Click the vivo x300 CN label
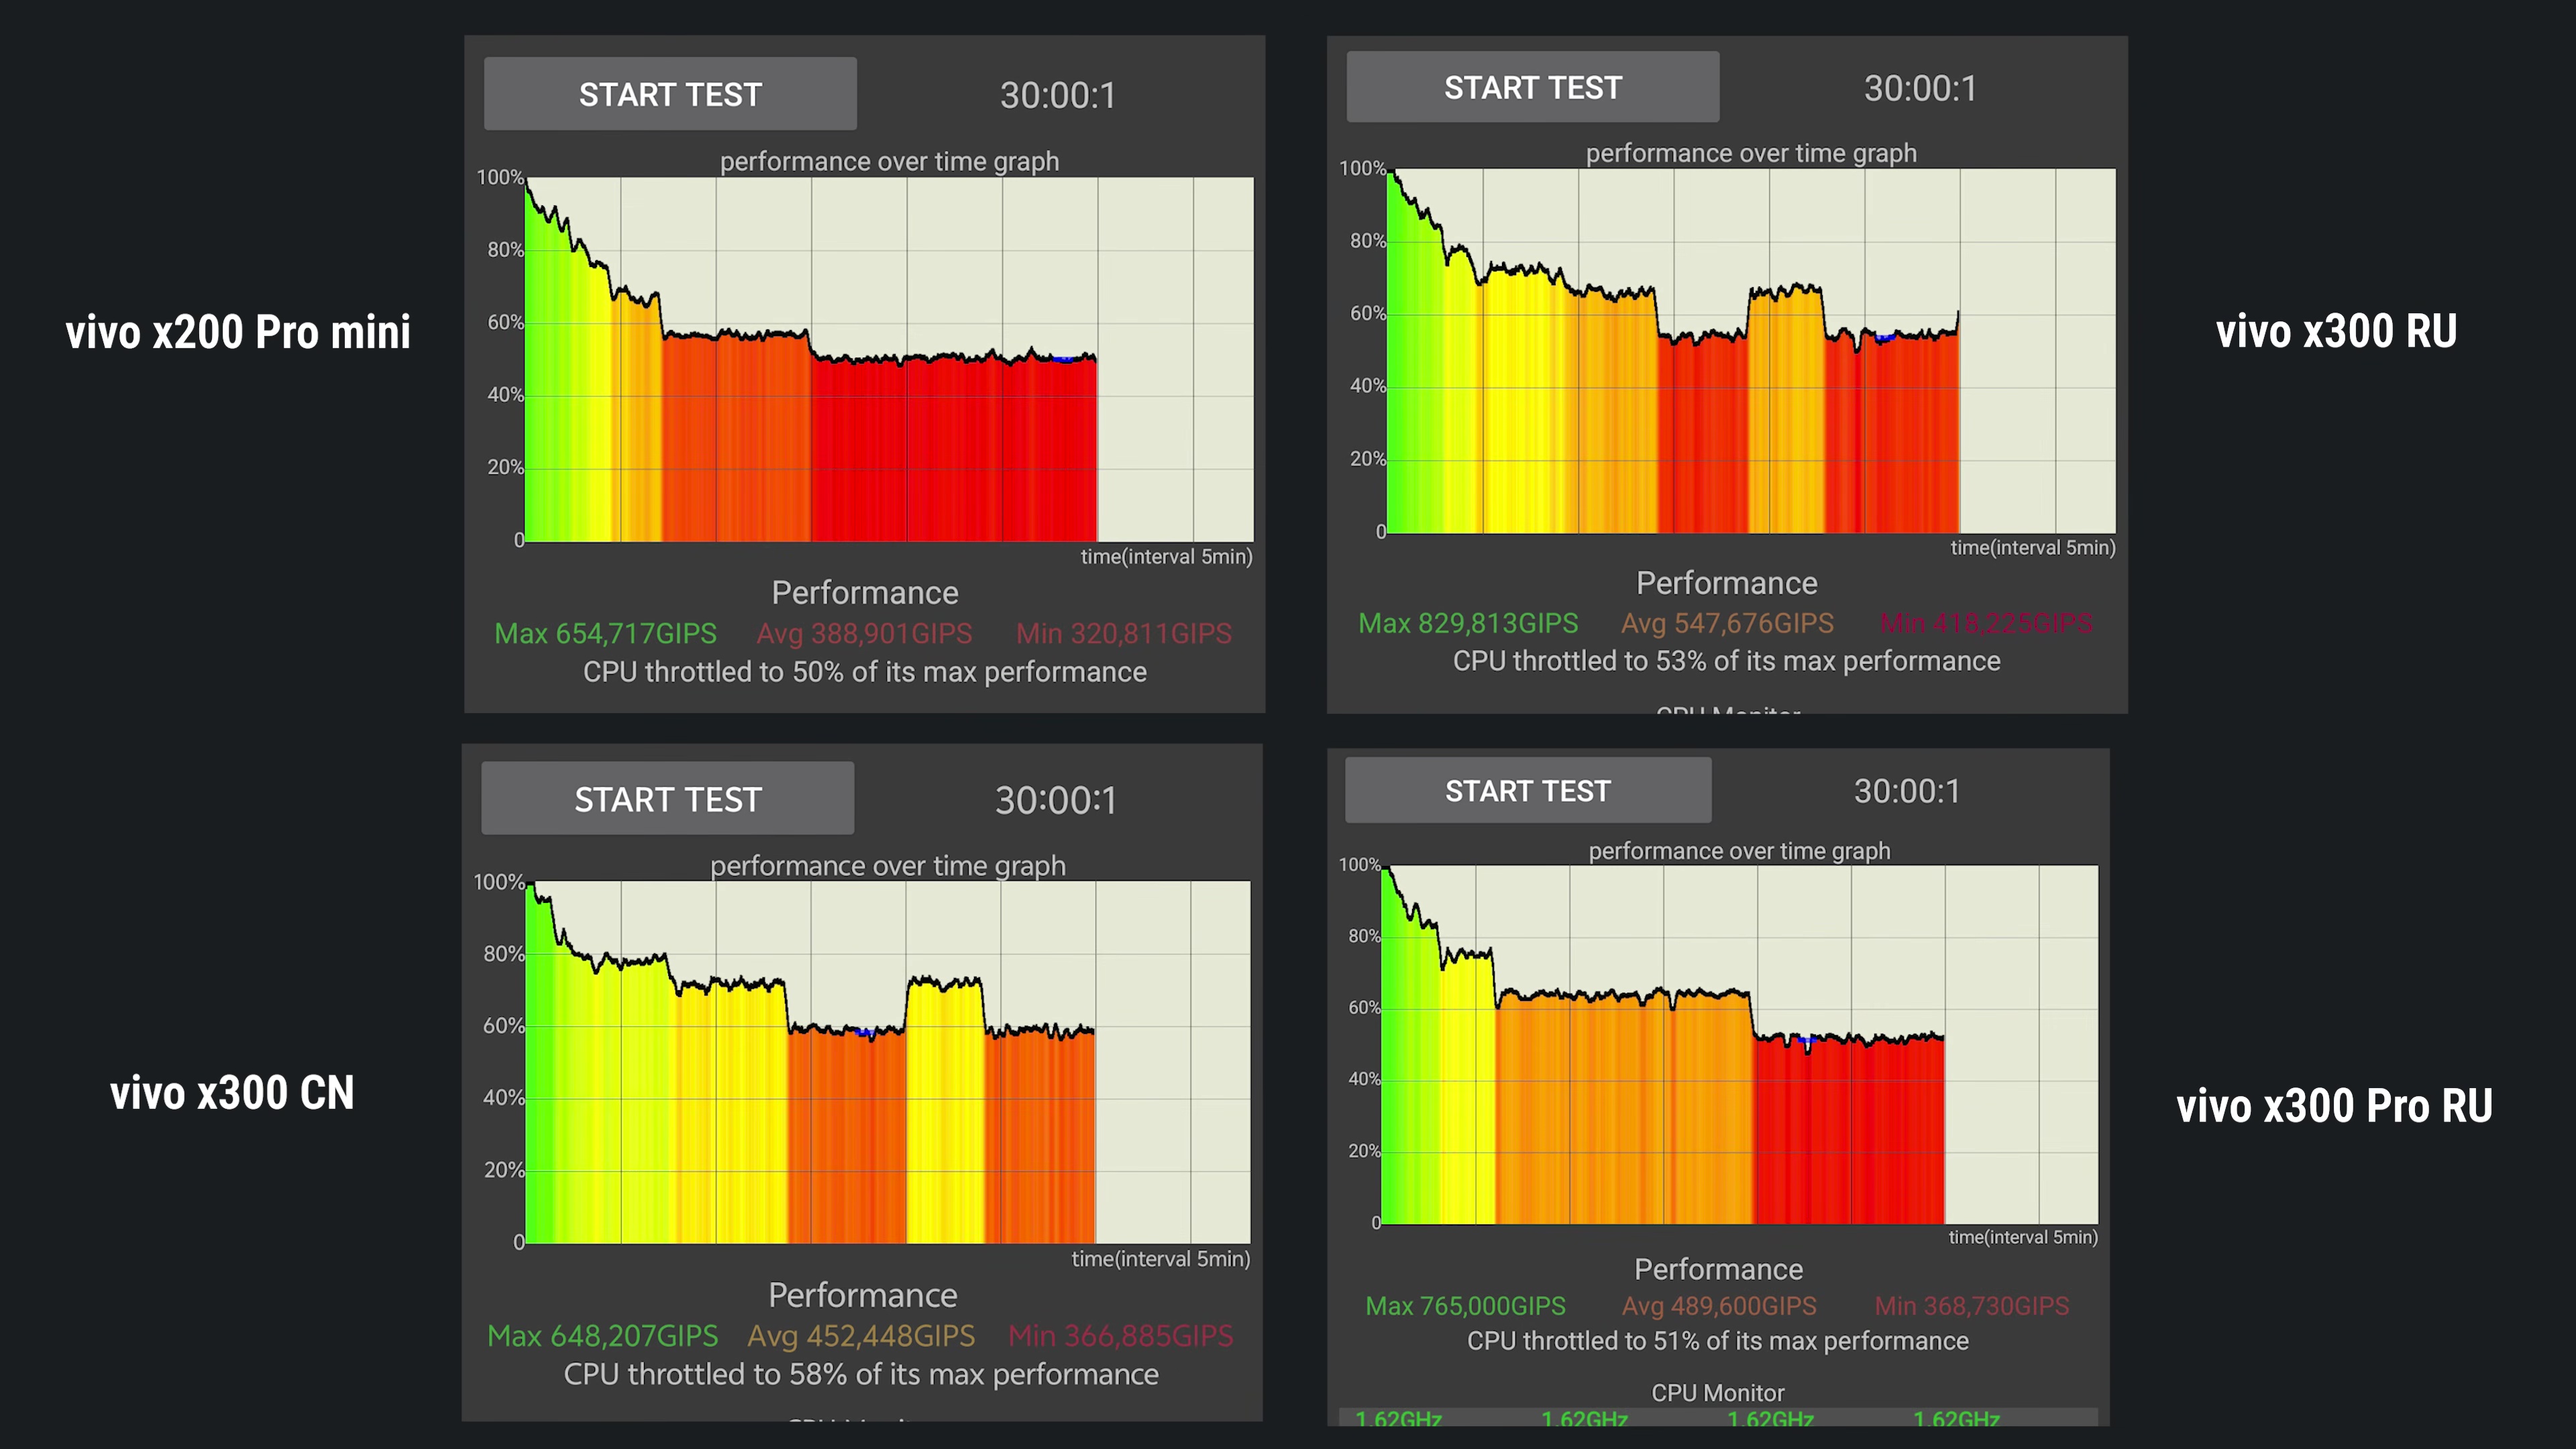 232,1093
